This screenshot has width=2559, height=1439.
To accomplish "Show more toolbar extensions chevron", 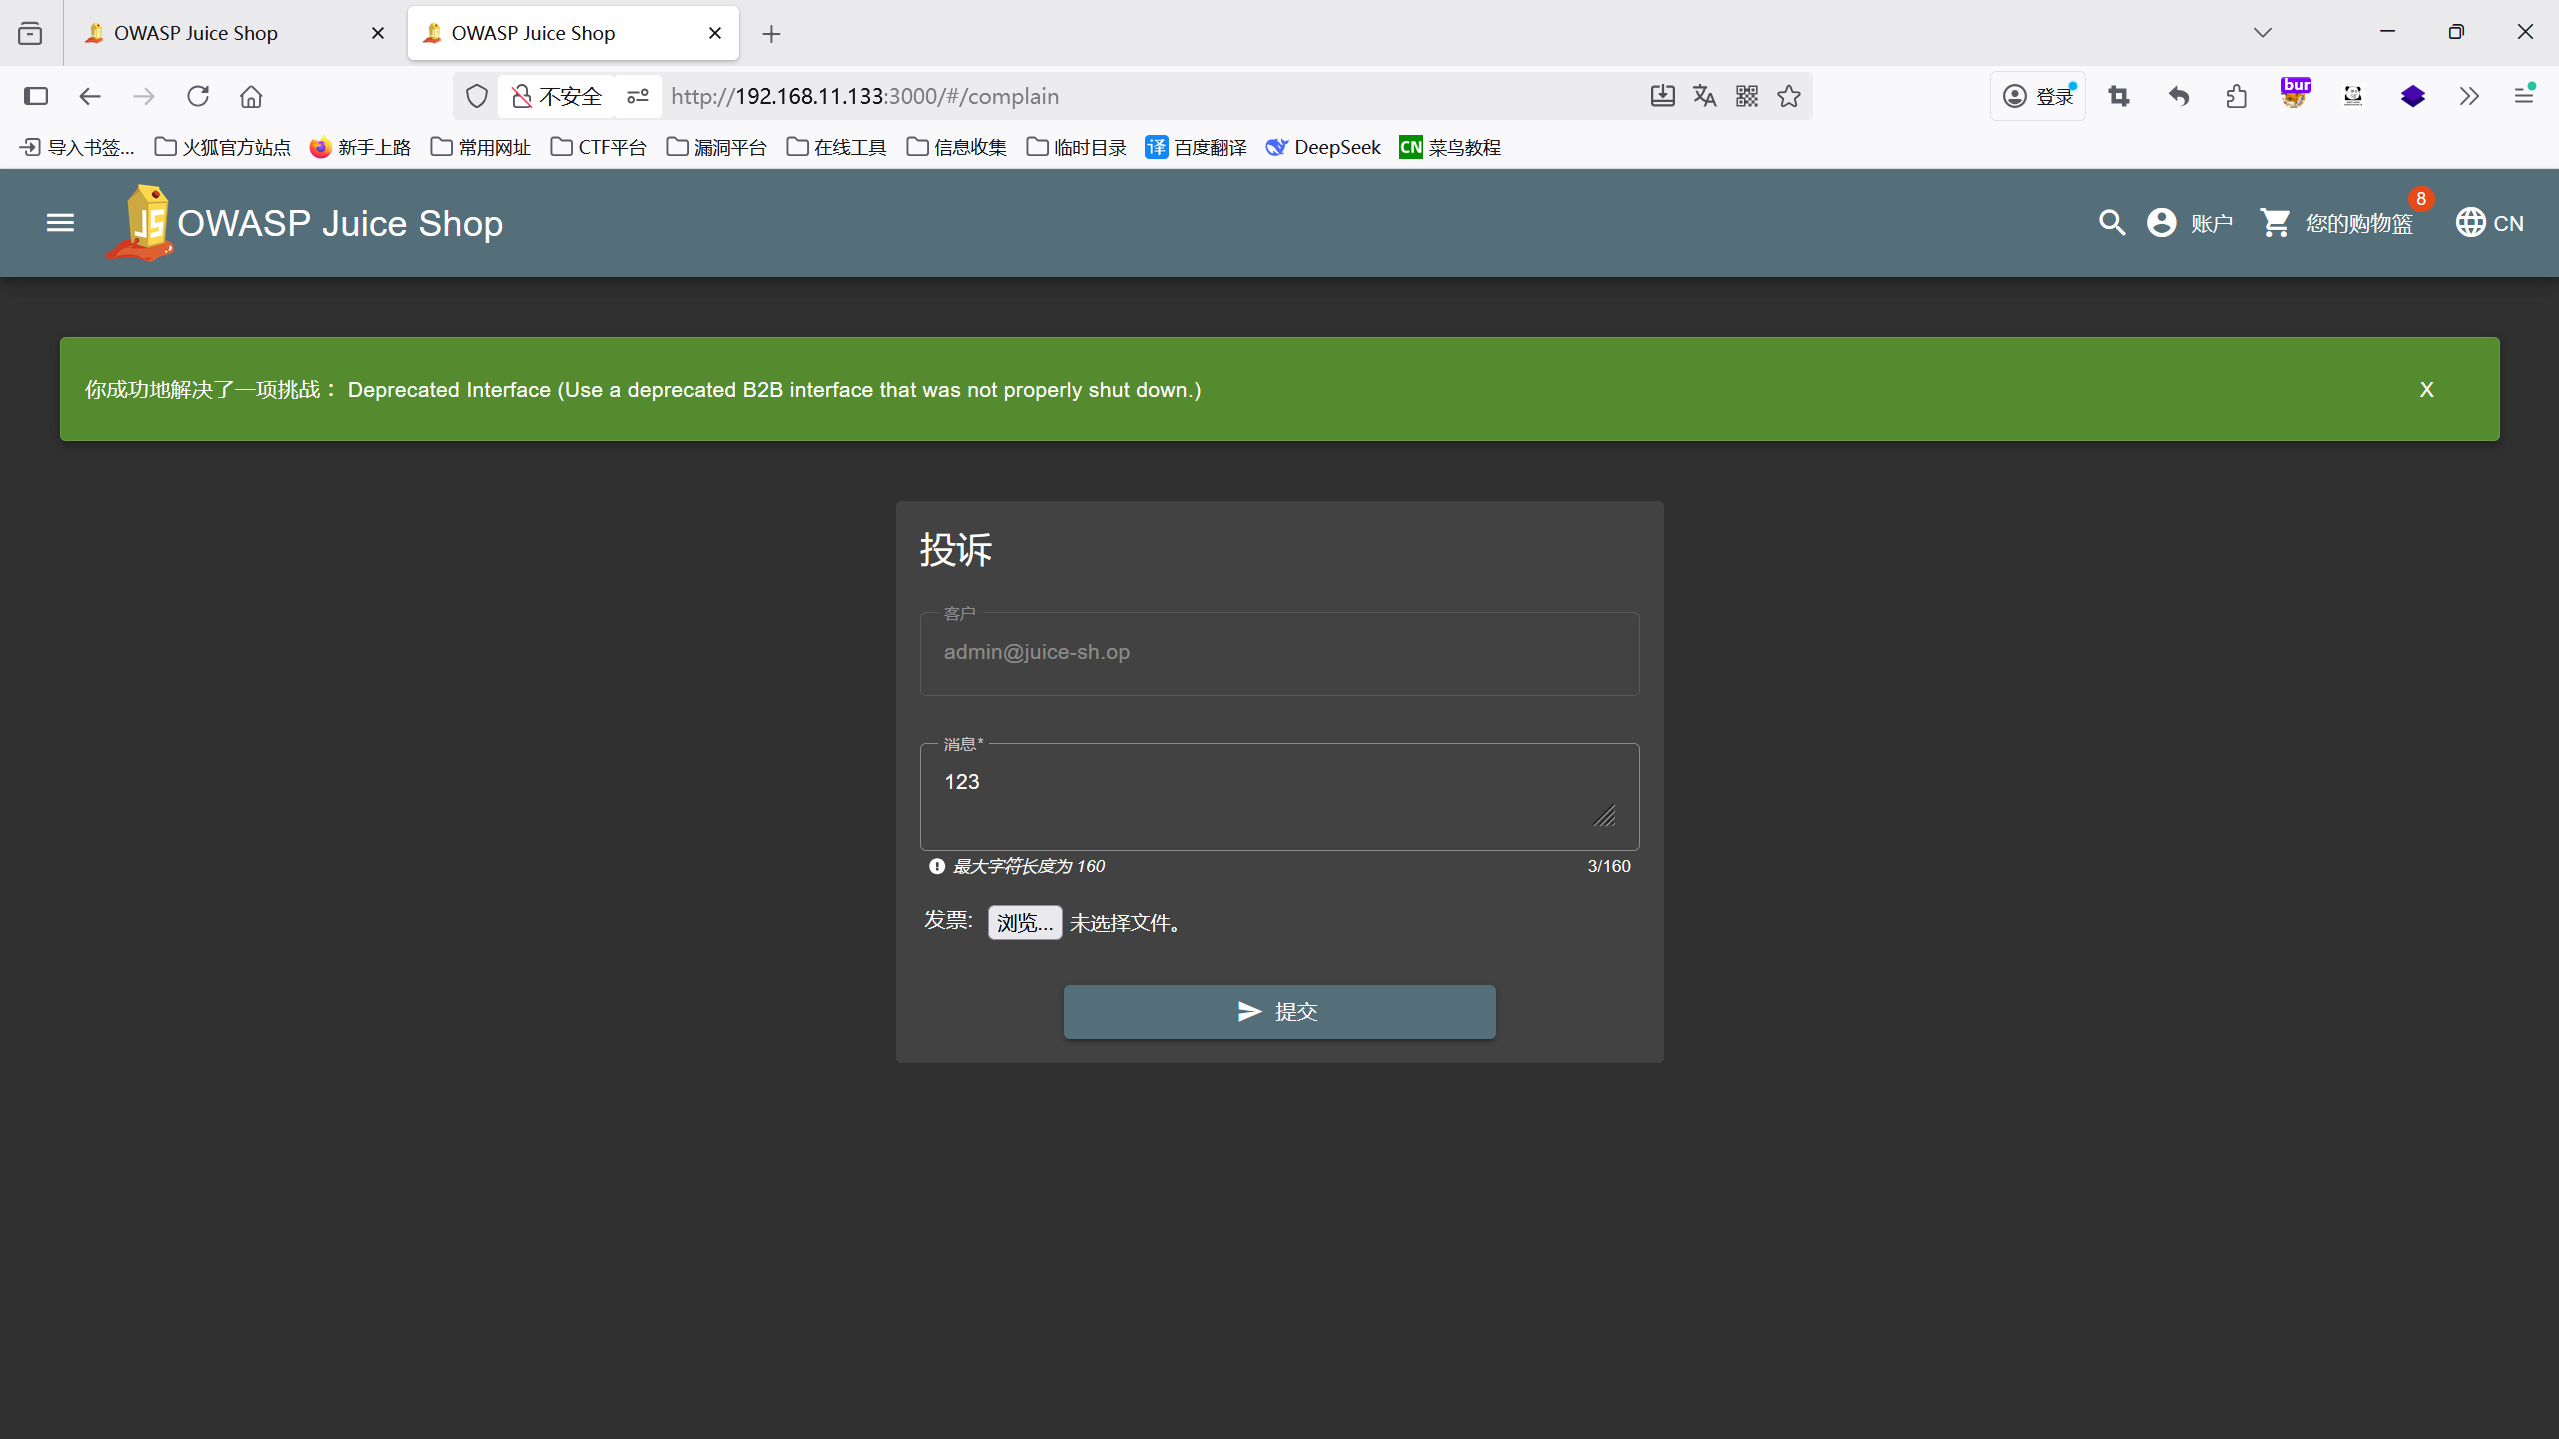I will click(x=2469, y=96).
